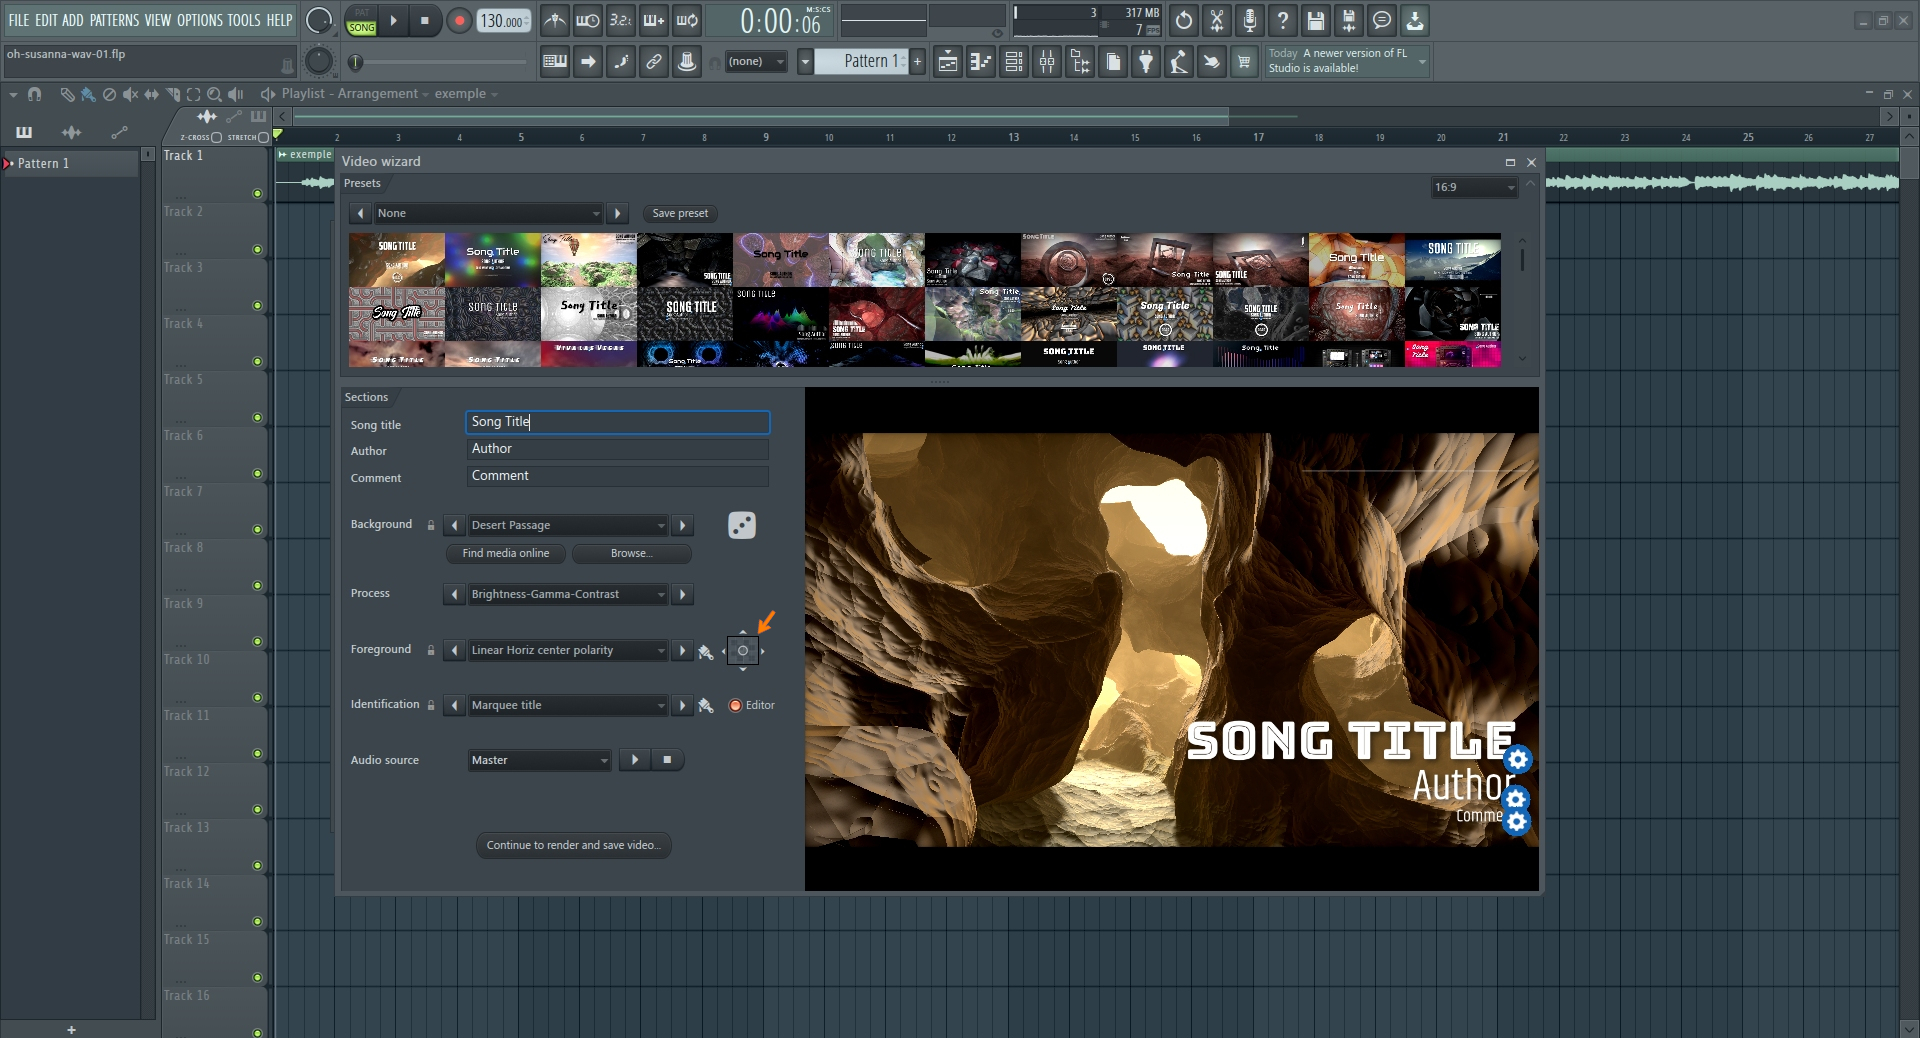
Task: Click the gear icon beside SONG TITLE preview
Action: [x=1518, y=759]
